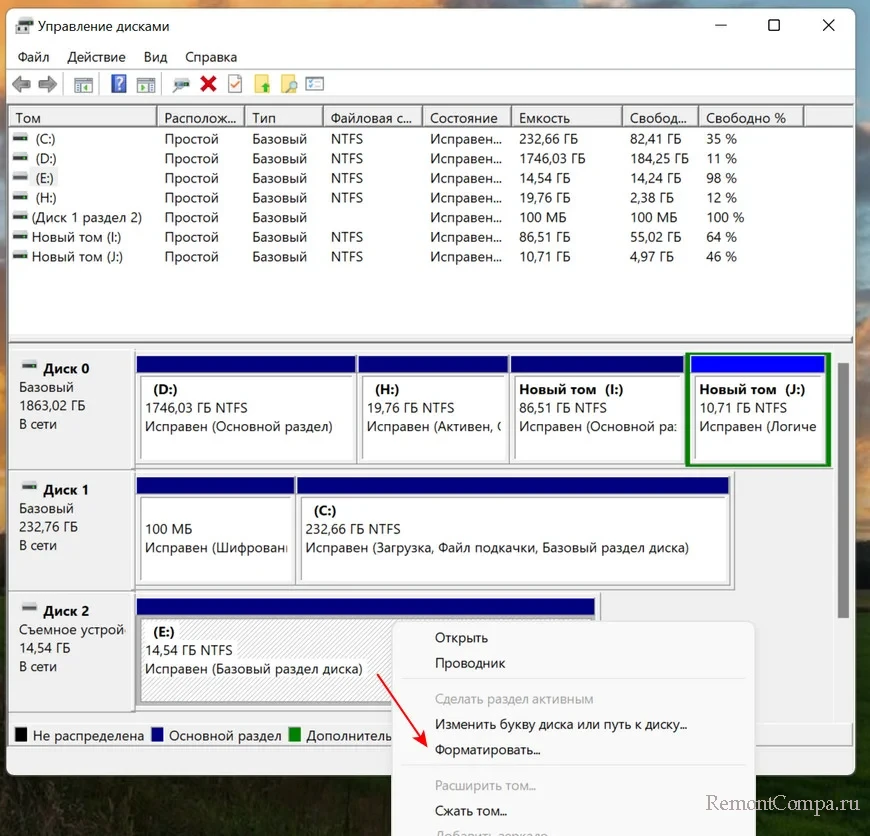The height and width of the screenshot is (836, 870).
Task: Select Сжать том... from the context menu
Action: [x=470, y=811]
